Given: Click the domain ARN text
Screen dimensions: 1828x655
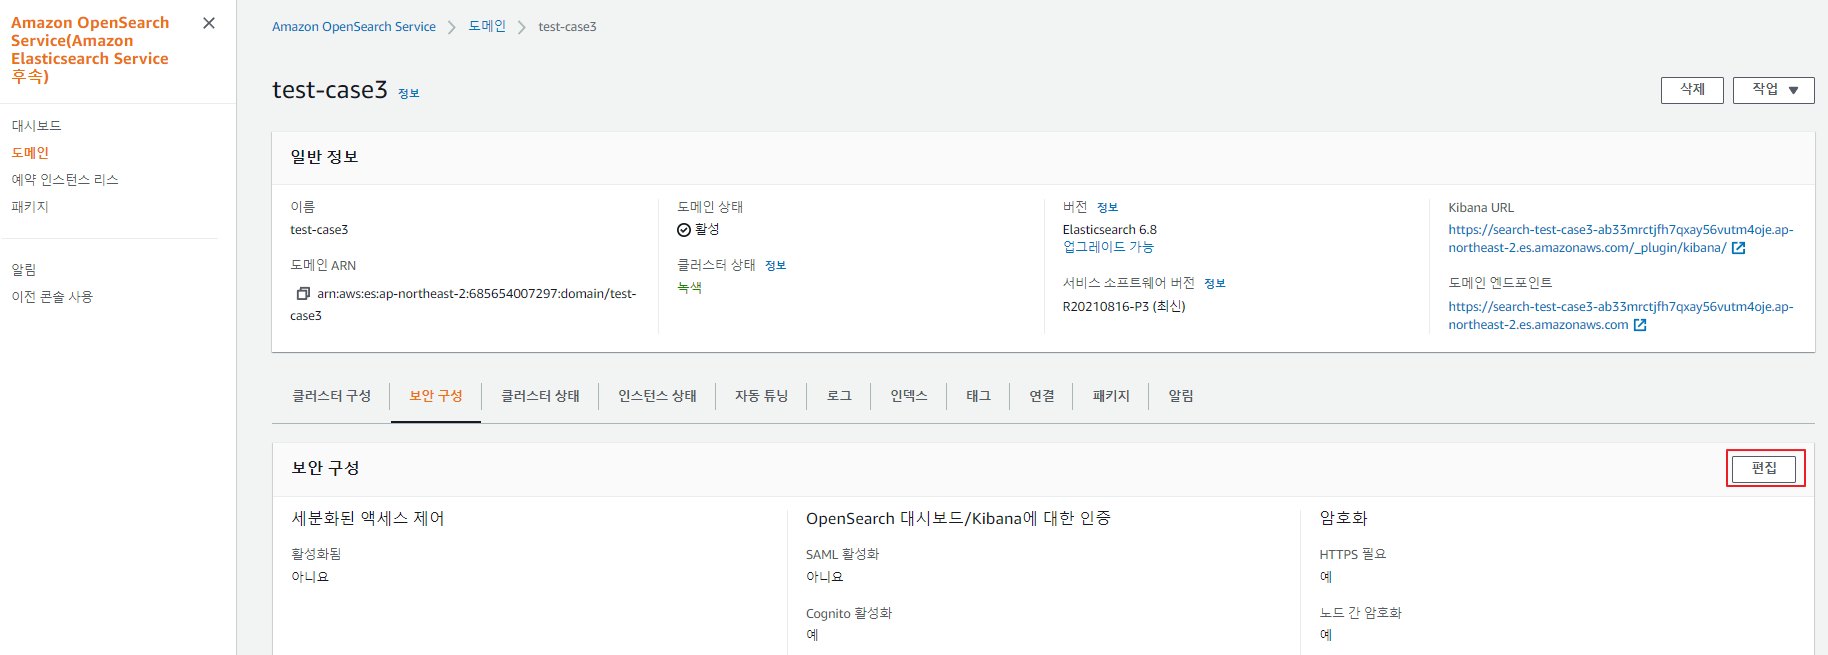Looking at the screenshot, I should tap(465, 304).
